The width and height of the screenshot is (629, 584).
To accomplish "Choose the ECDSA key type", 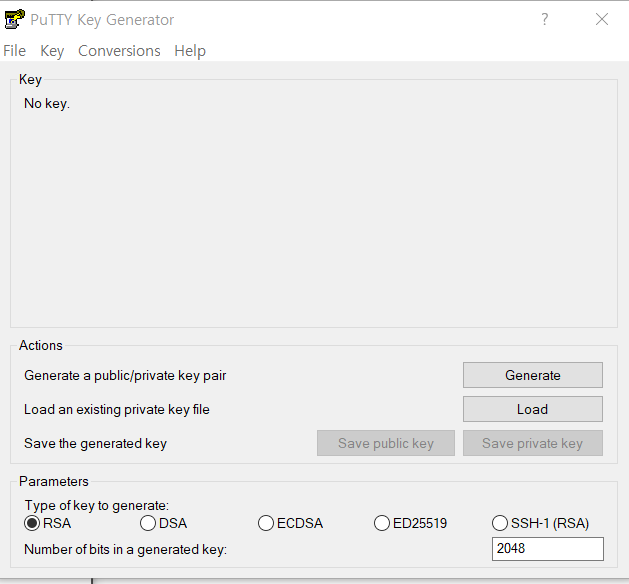I will pos(290,523).
